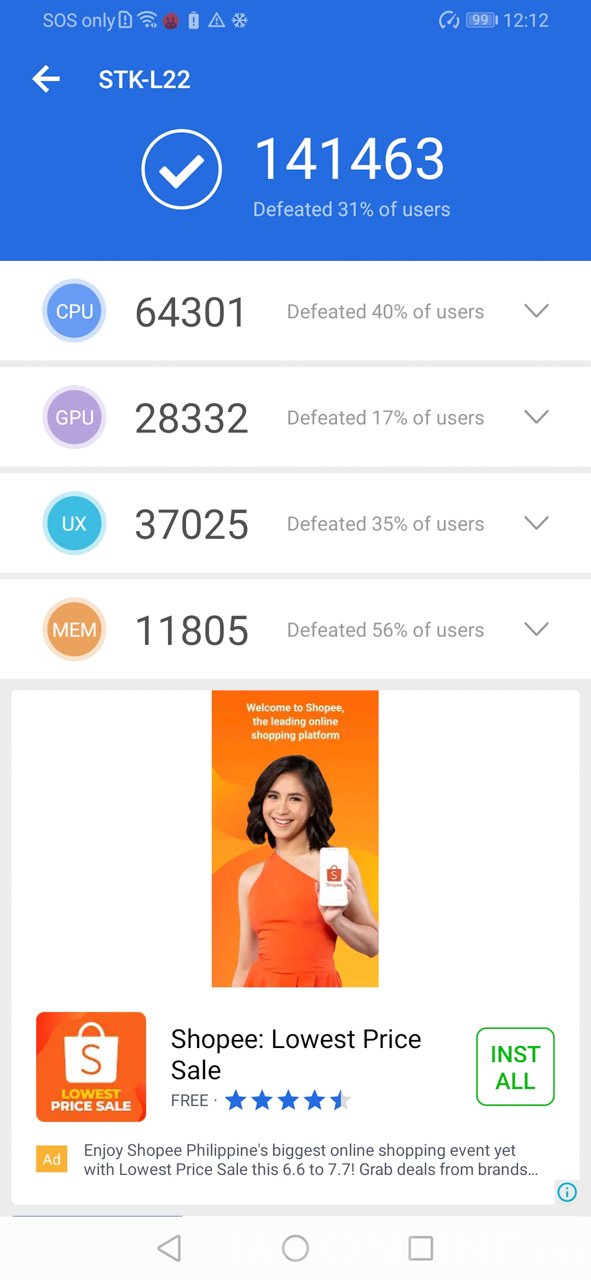Tap the Android home circle button

point(295,1248)
